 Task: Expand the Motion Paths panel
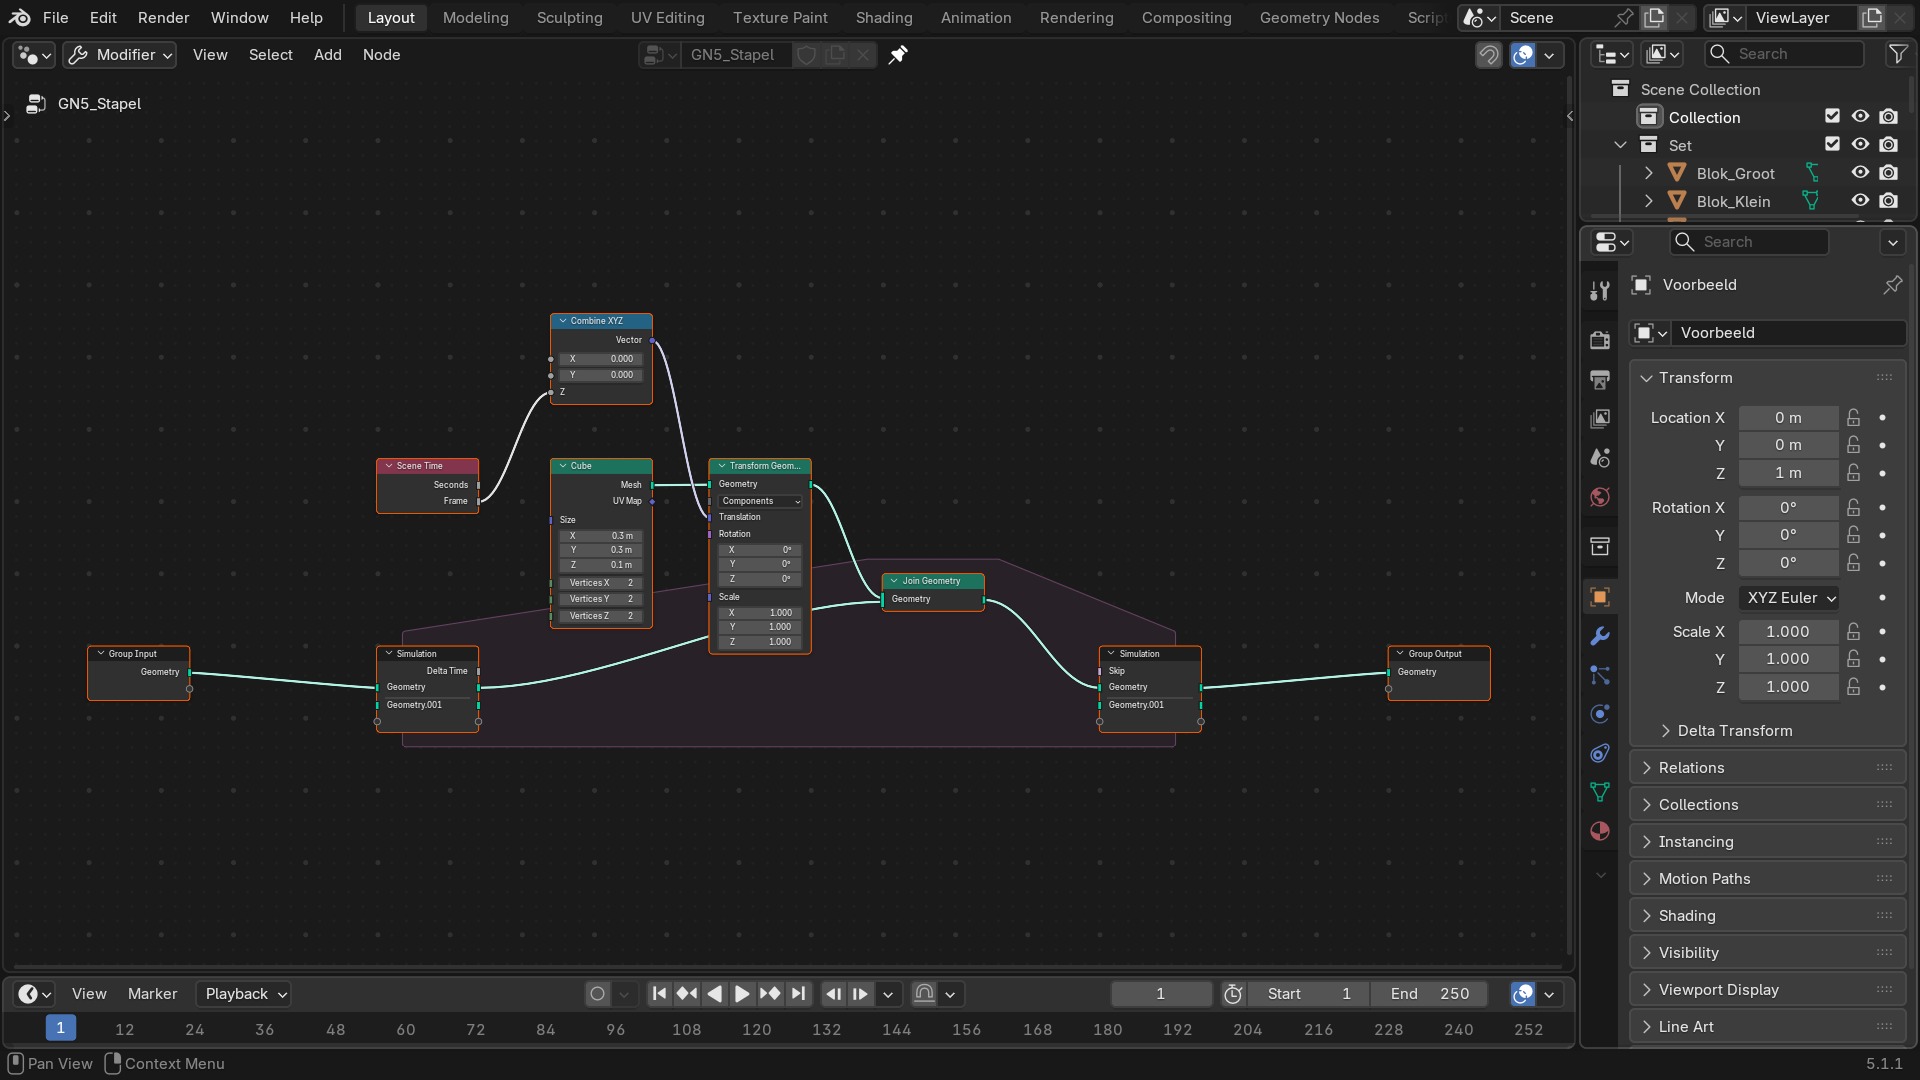pos(1767,879)
